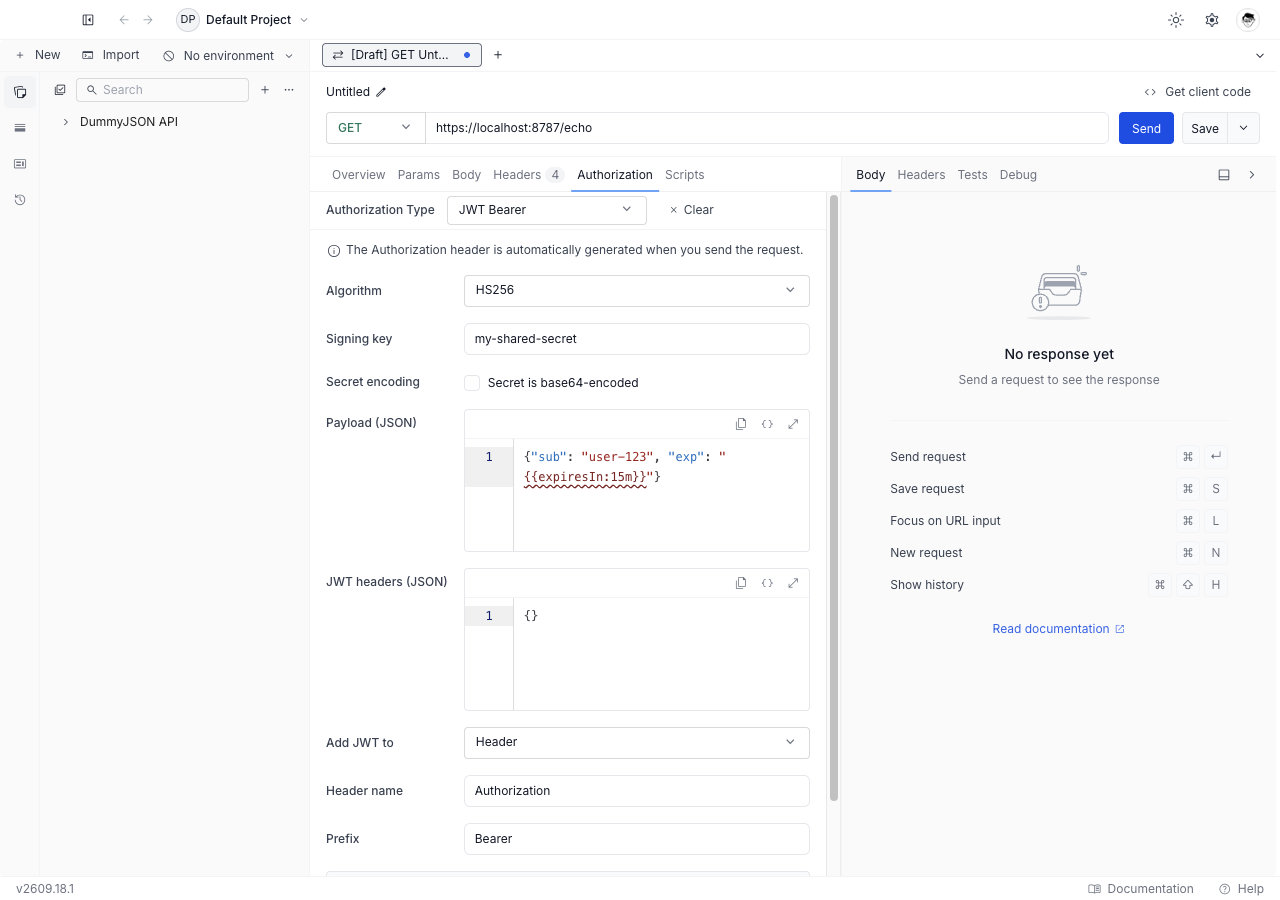
Task: Open Get client code
Action: pos(1197,92)
